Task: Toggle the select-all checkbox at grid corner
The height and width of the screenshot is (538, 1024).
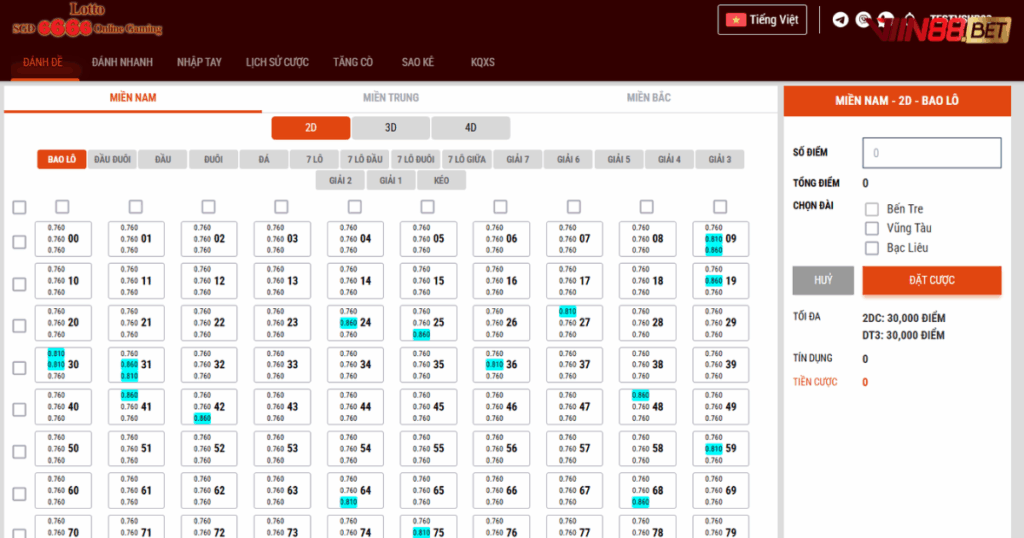Action: [19, 207]
